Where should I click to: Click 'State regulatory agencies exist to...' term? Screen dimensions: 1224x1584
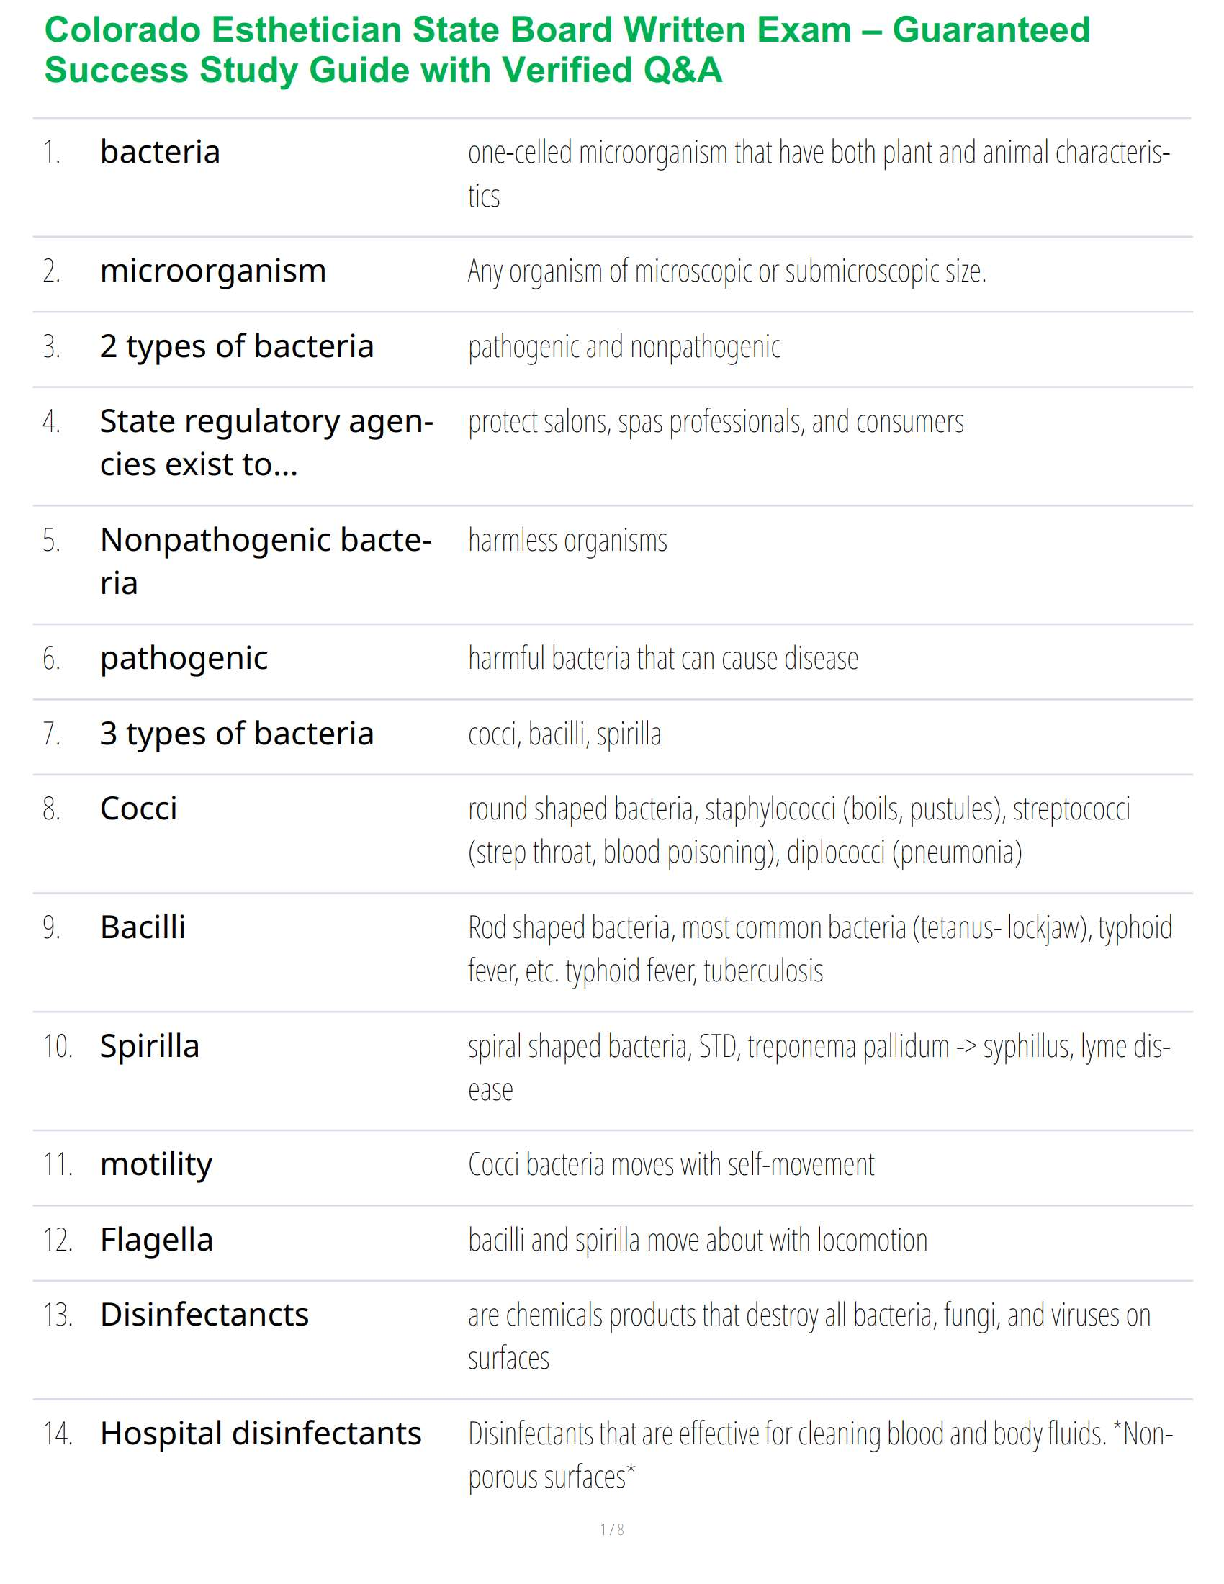pos(266,442)
